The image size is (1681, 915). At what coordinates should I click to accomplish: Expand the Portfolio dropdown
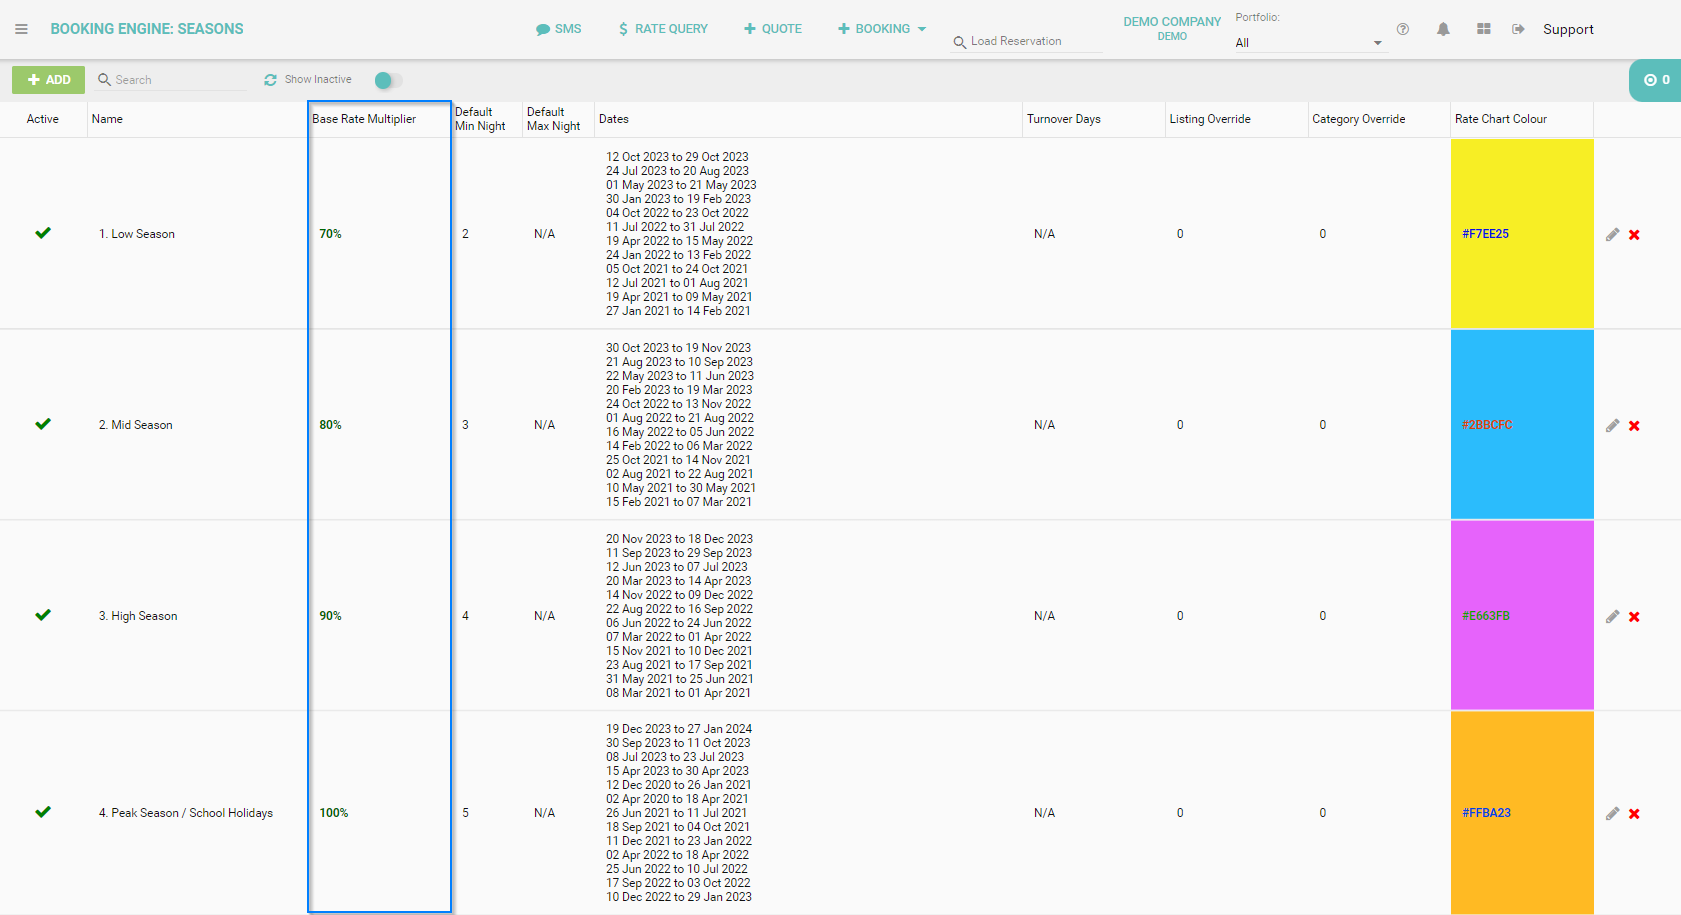[x=1377, y=43]
